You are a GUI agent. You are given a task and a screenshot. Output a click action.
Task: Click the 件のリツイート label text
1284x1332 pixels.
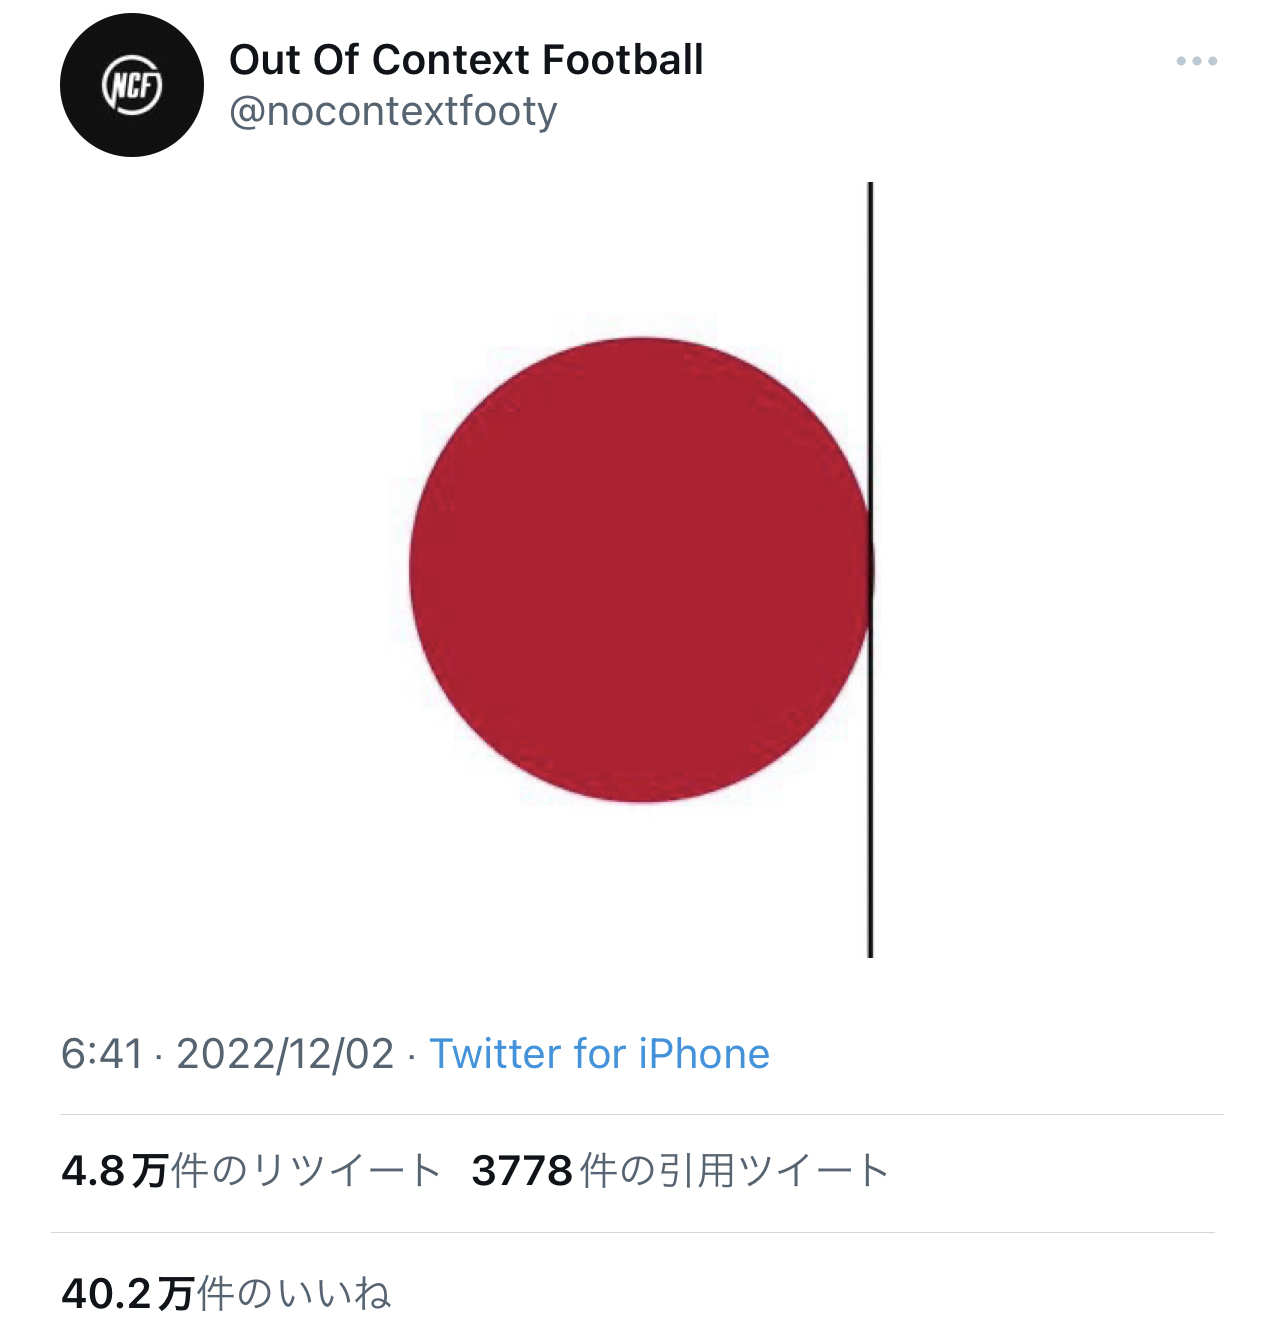pos(306,1171)
